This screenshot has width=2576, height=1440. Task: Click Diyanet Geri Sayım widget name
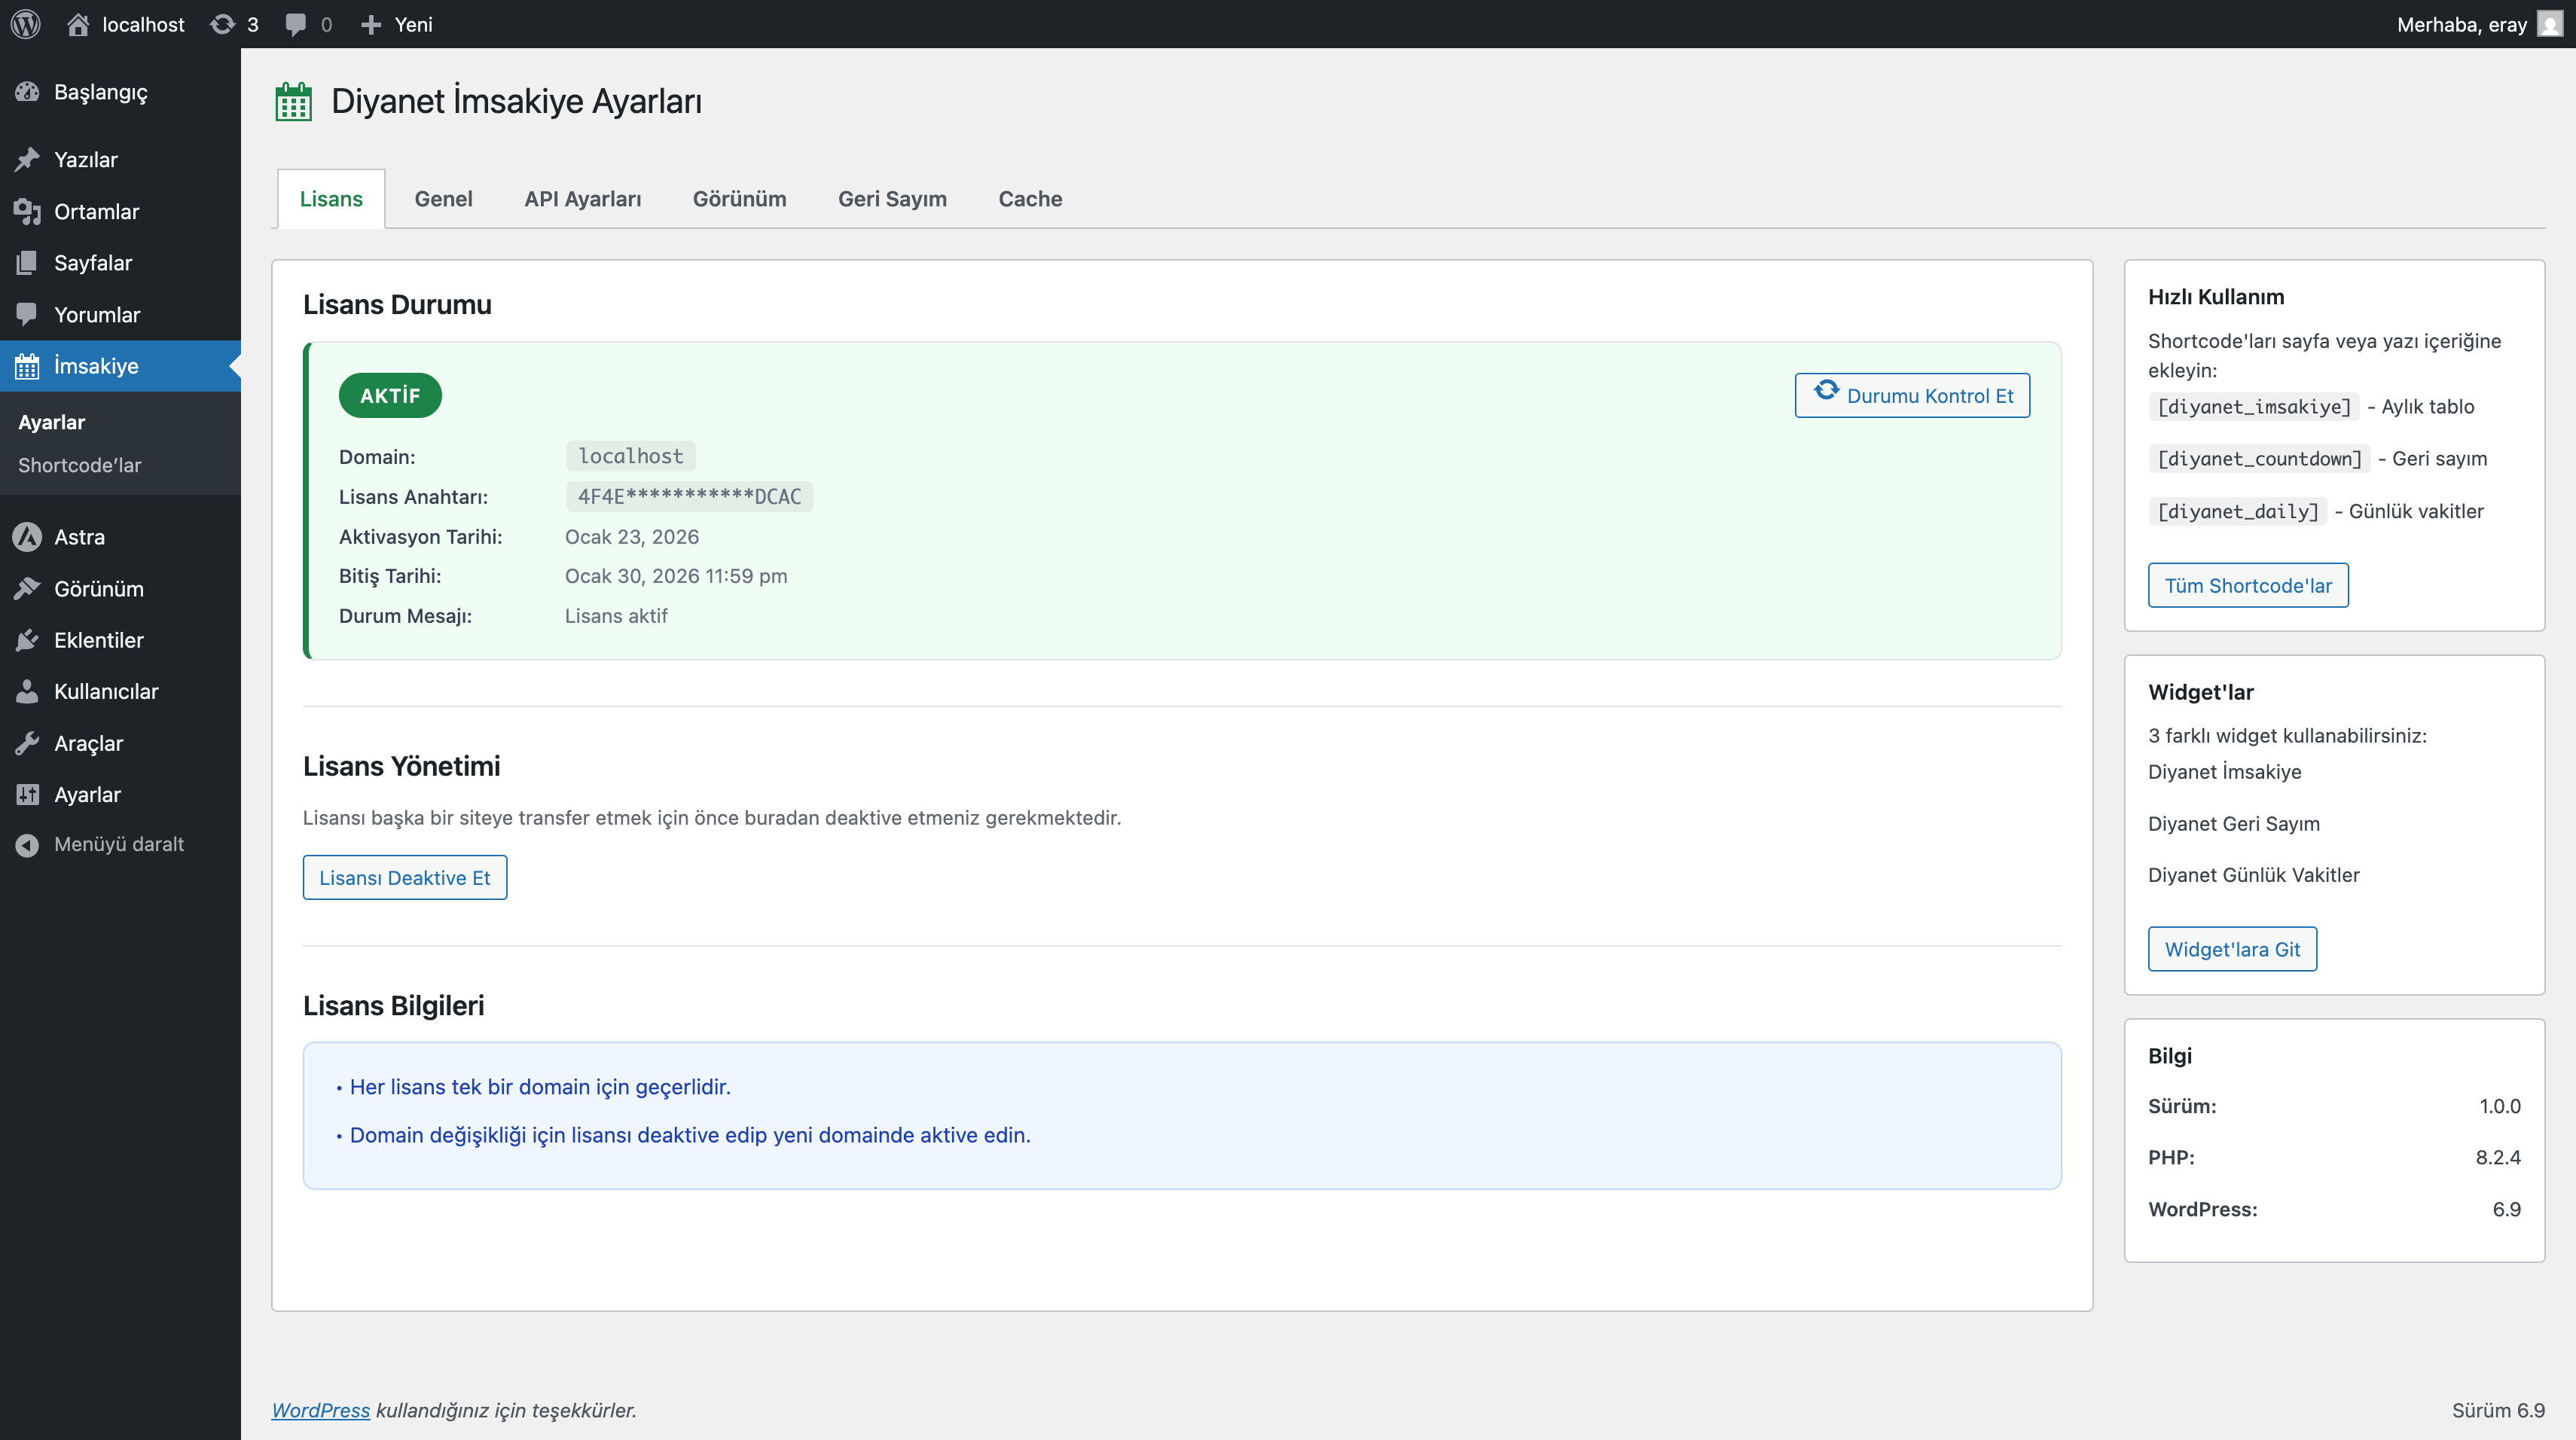pos(2233,824)
